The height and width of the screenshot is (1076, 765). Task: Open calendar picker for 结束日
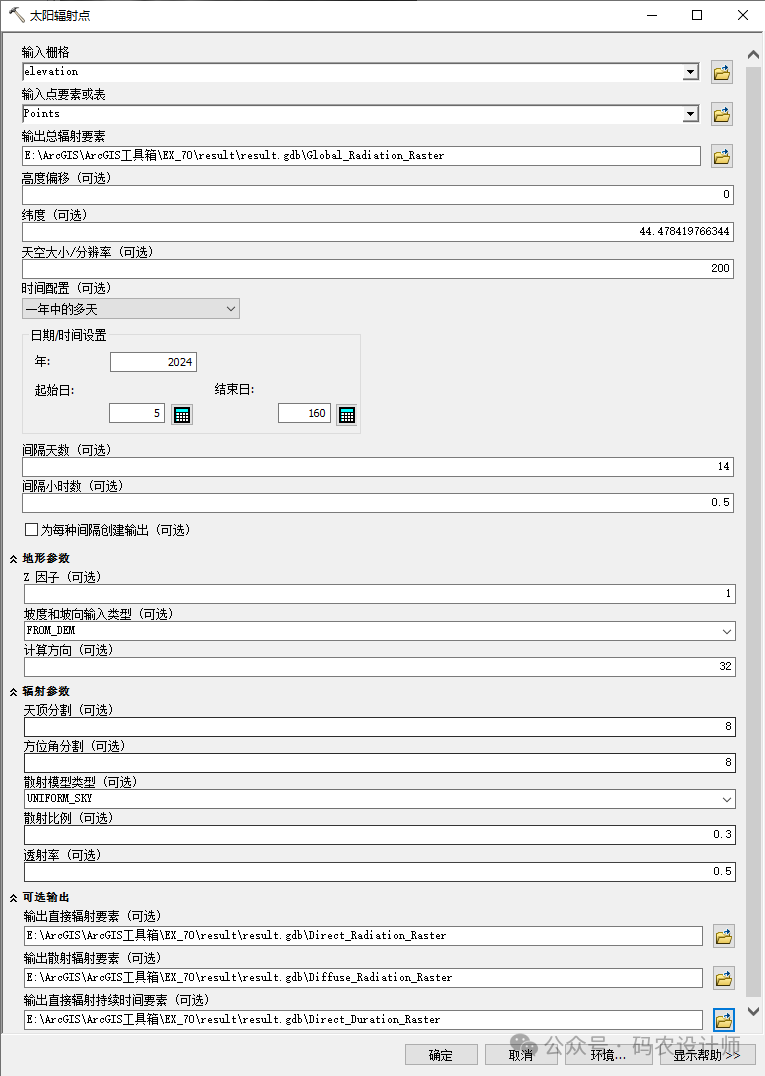346,414
